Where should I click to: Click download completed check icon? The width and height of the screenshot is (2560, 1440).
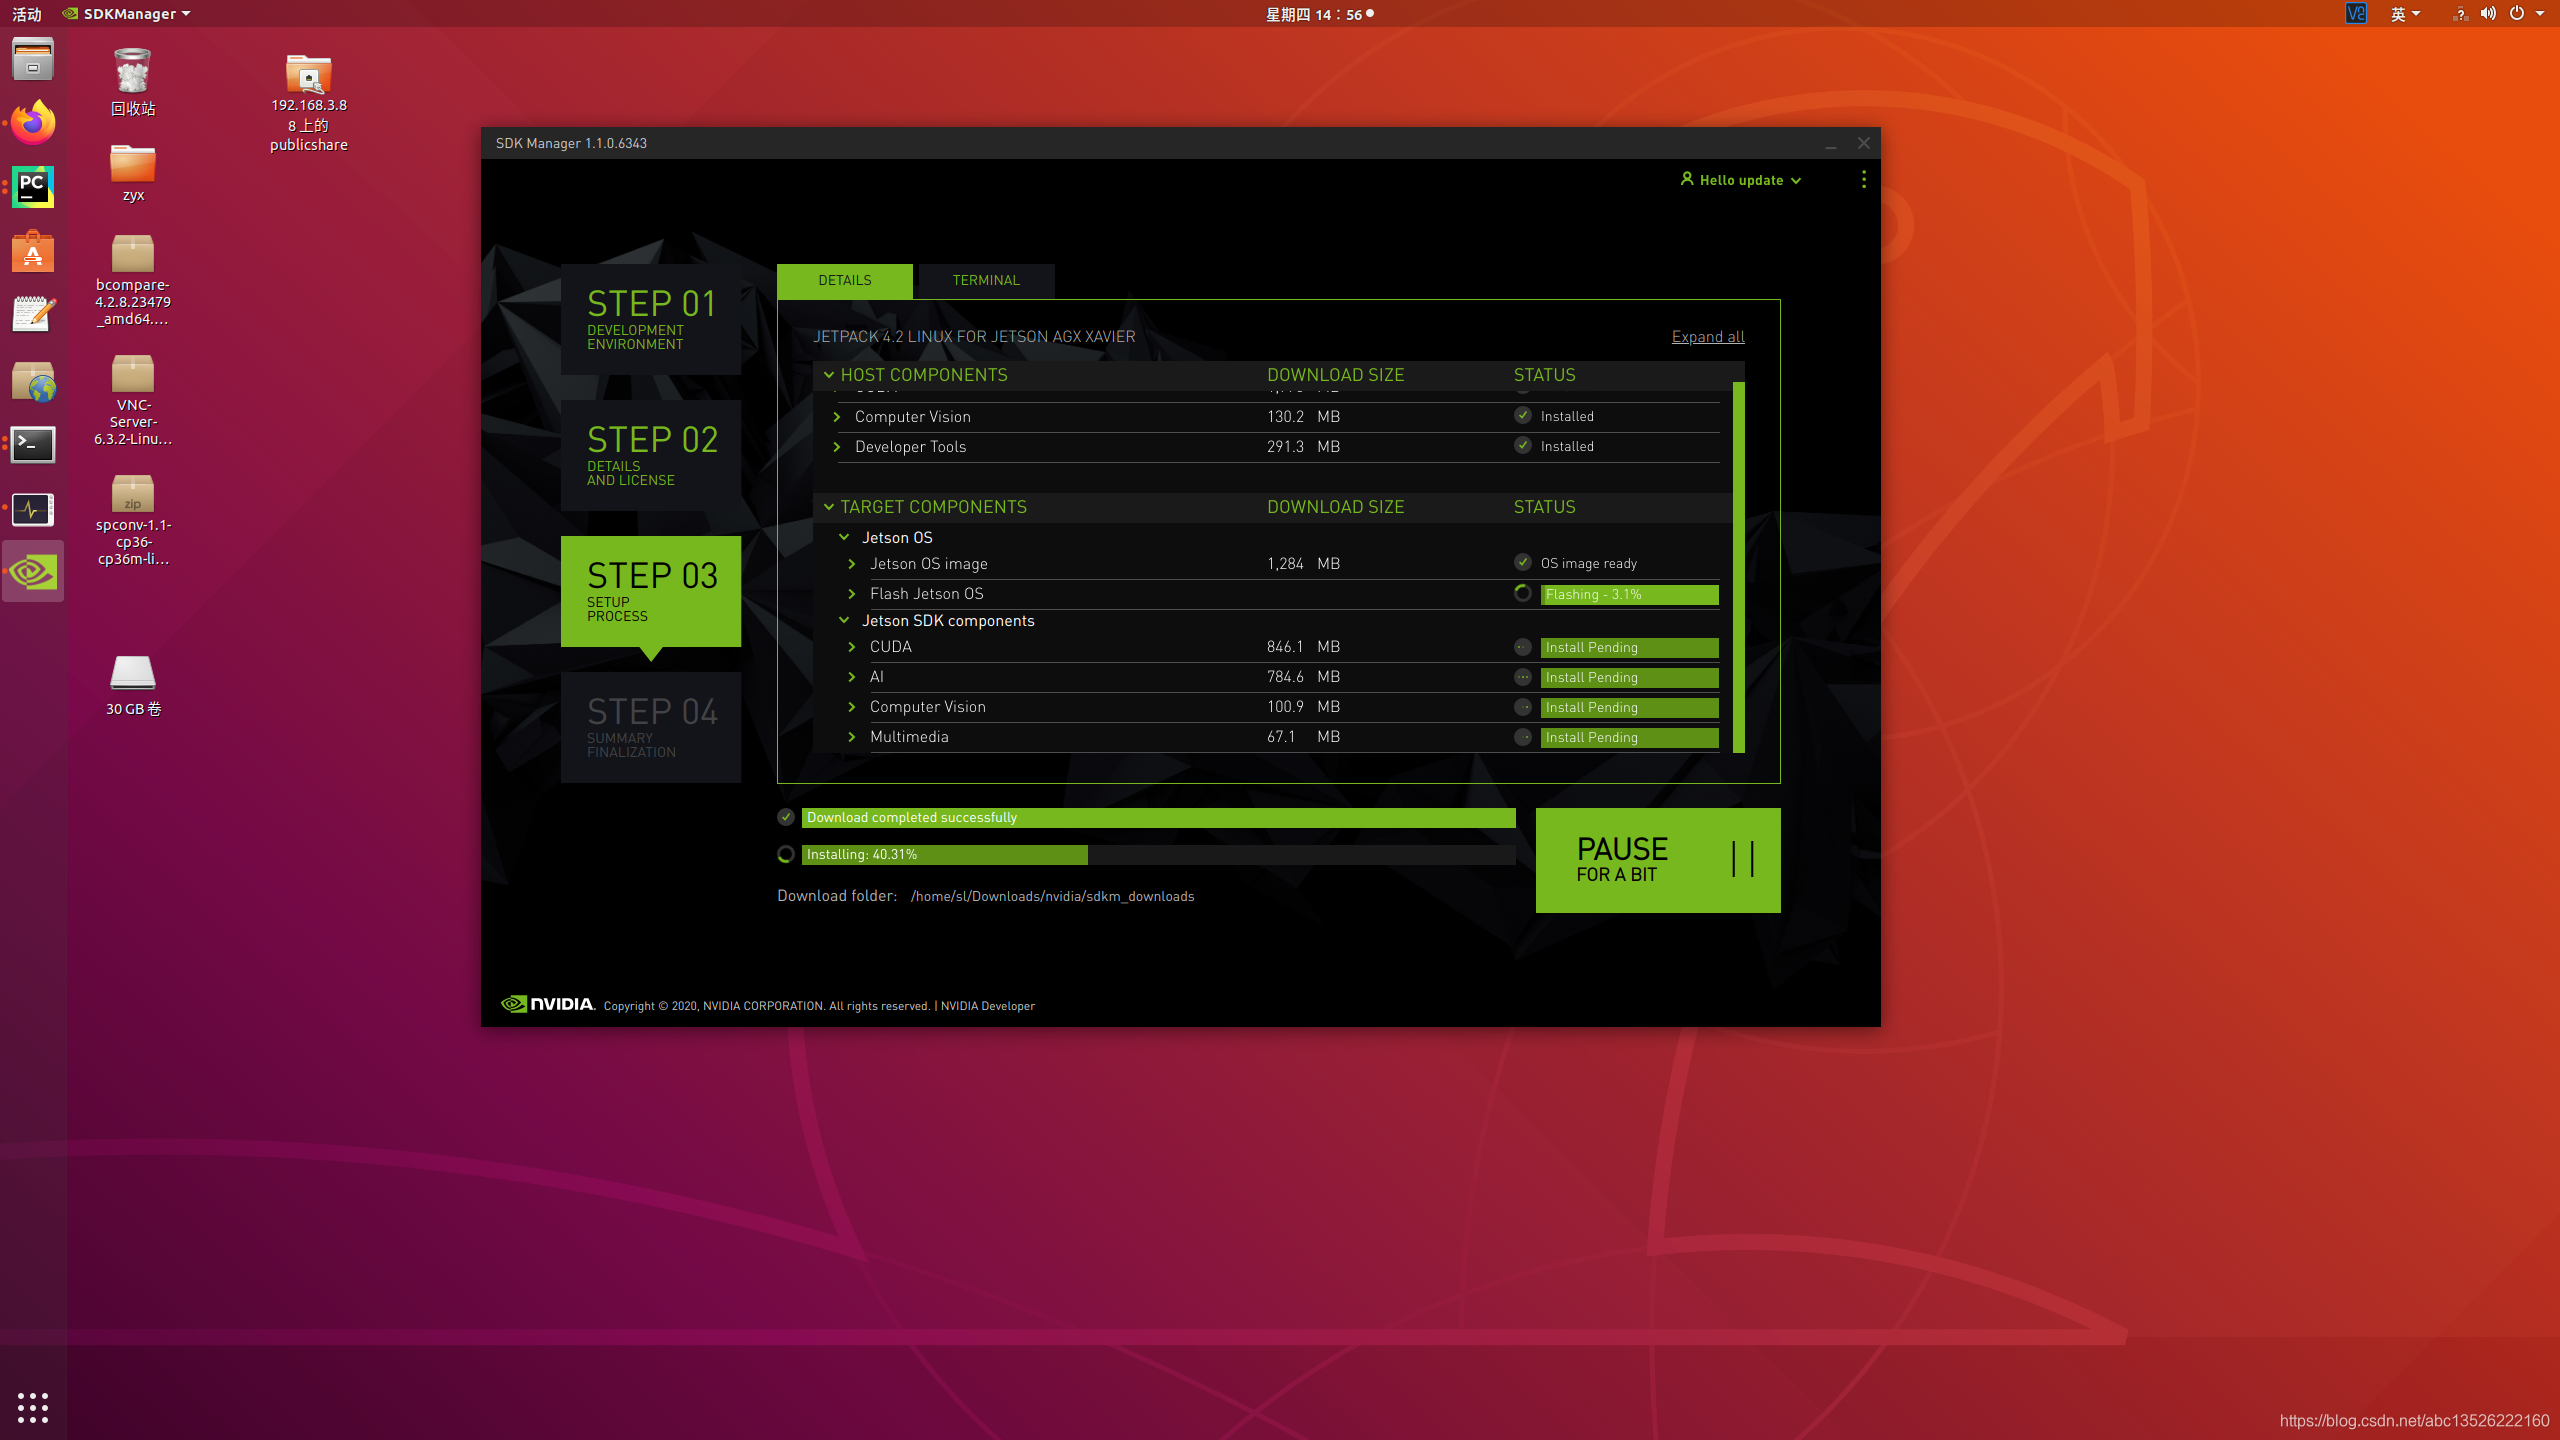click(786, 817)
